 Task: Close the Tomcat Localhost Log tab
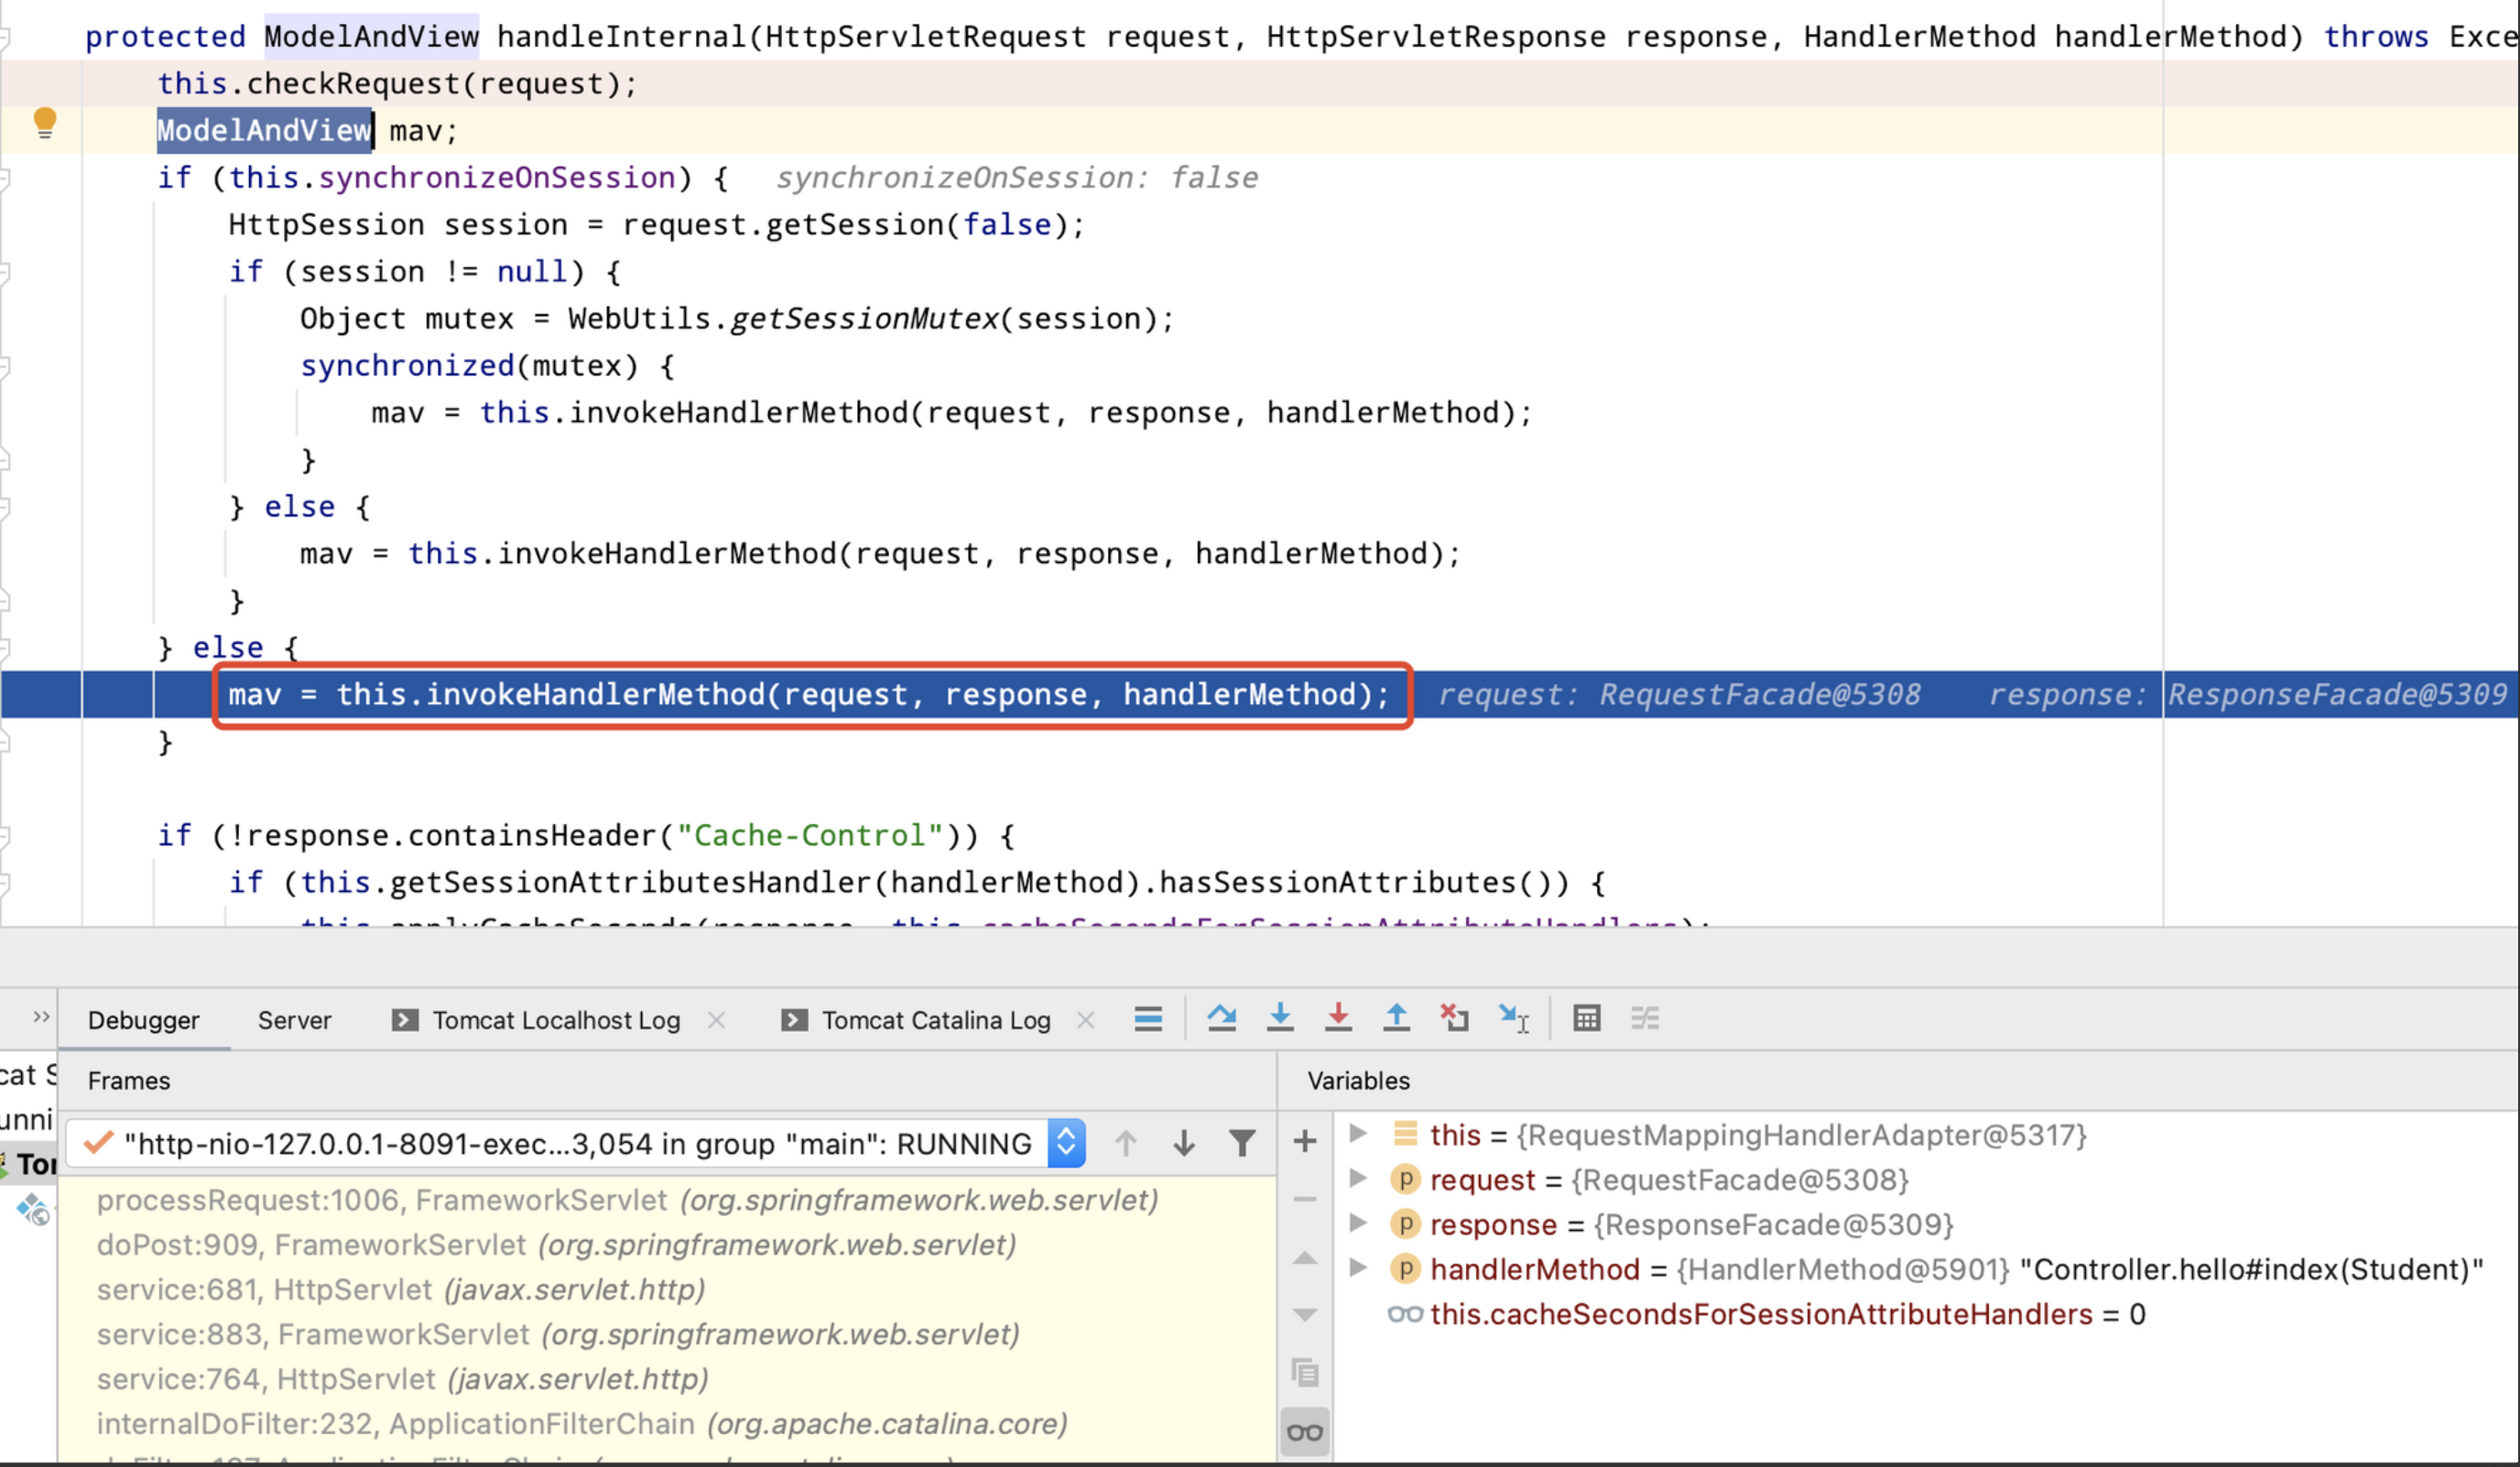(x=716, y=1020)
